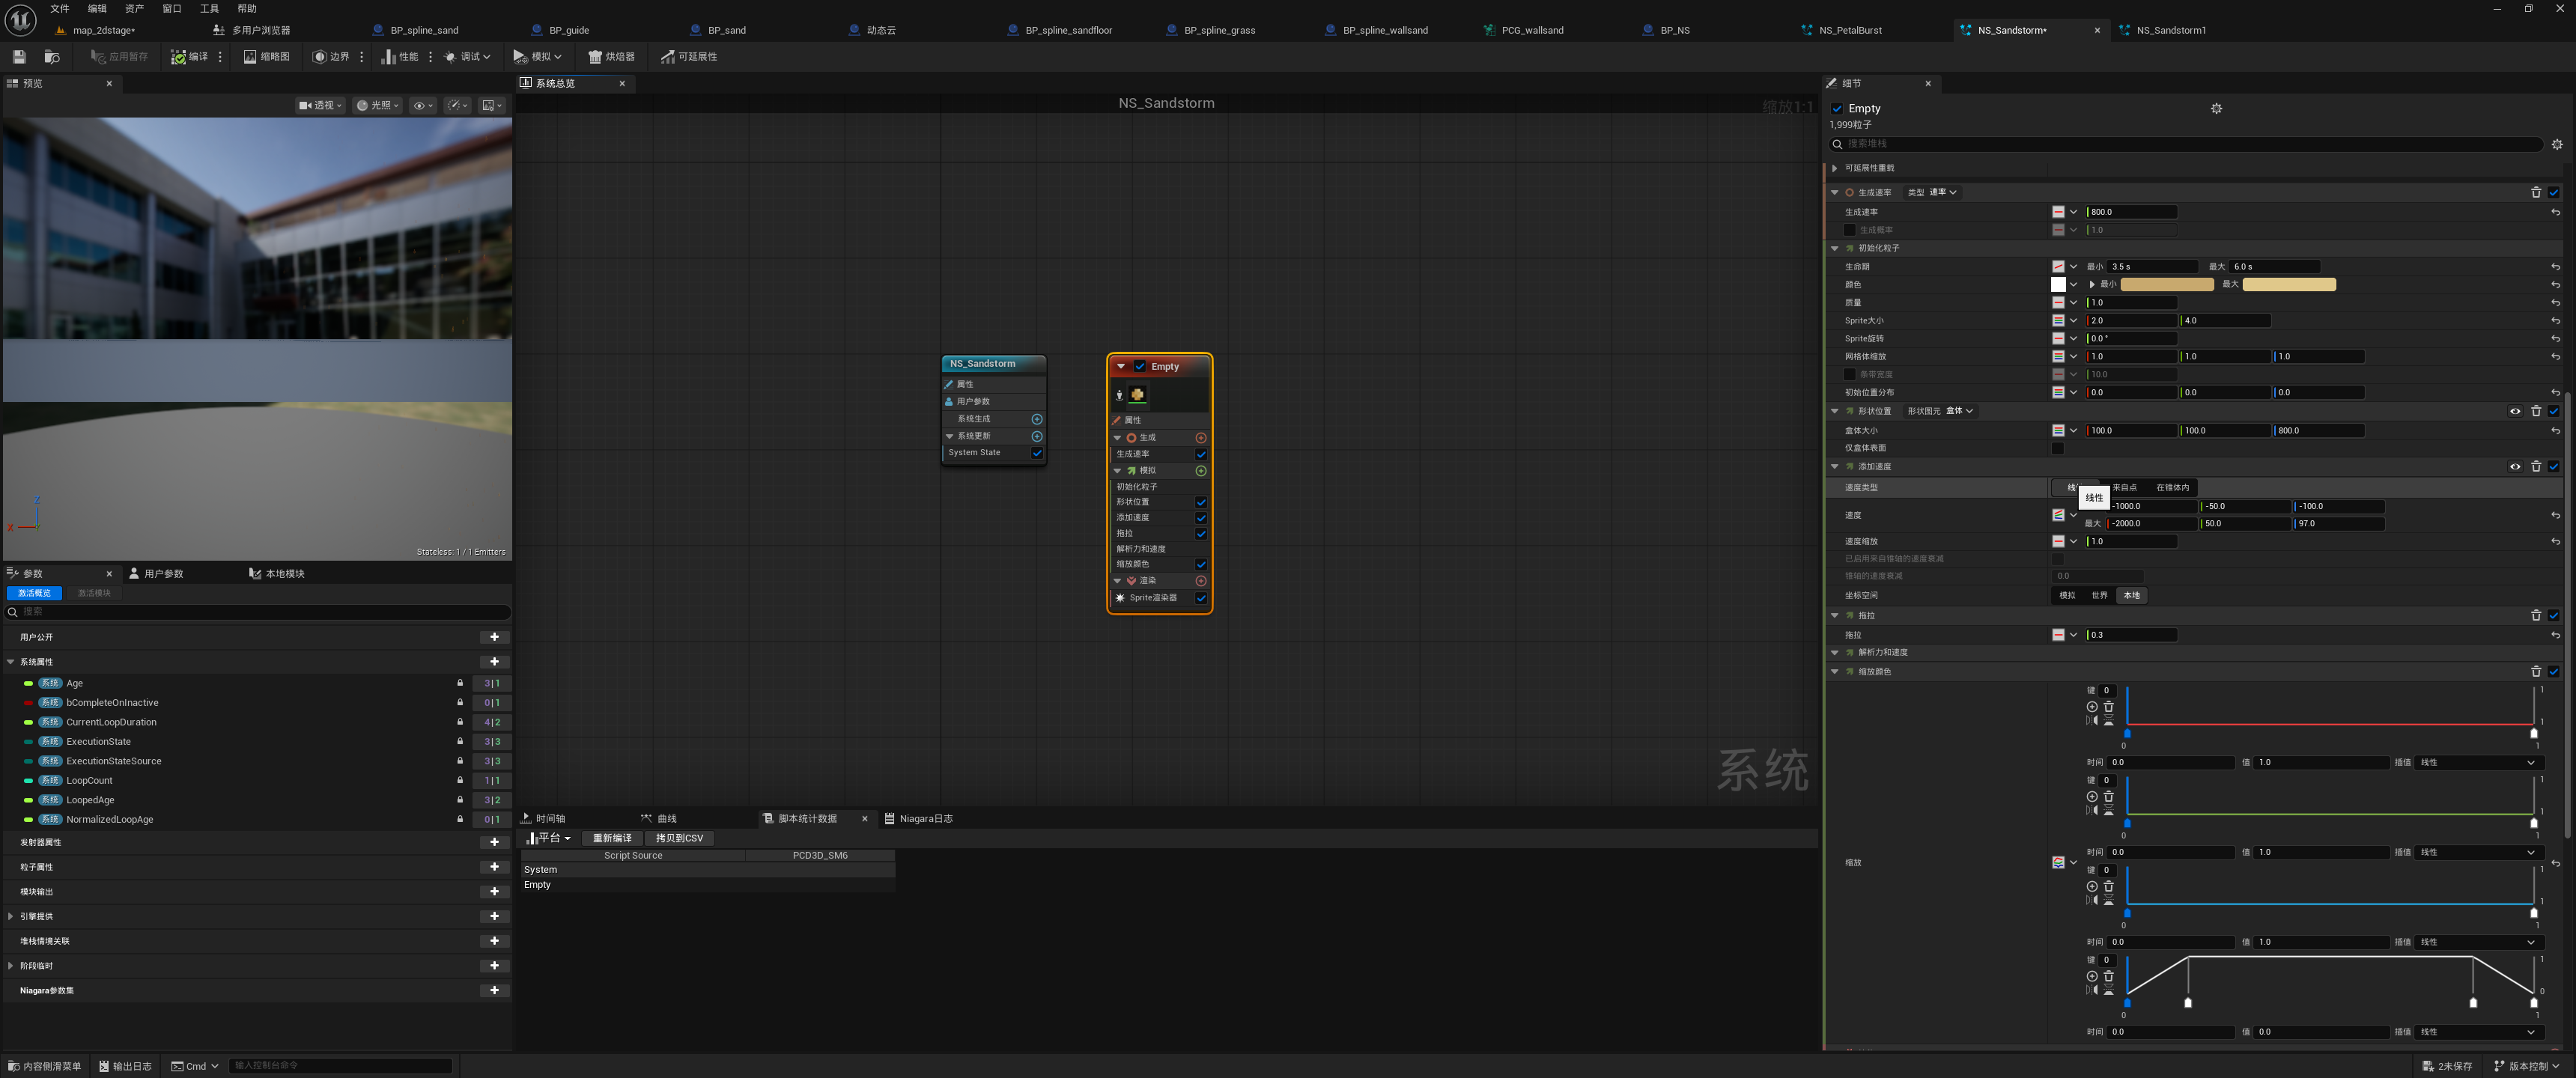The image size is (2576, 1078).
Task: Open 模拟 simulation dropdown in toolbar
Action: coord(537,57)
